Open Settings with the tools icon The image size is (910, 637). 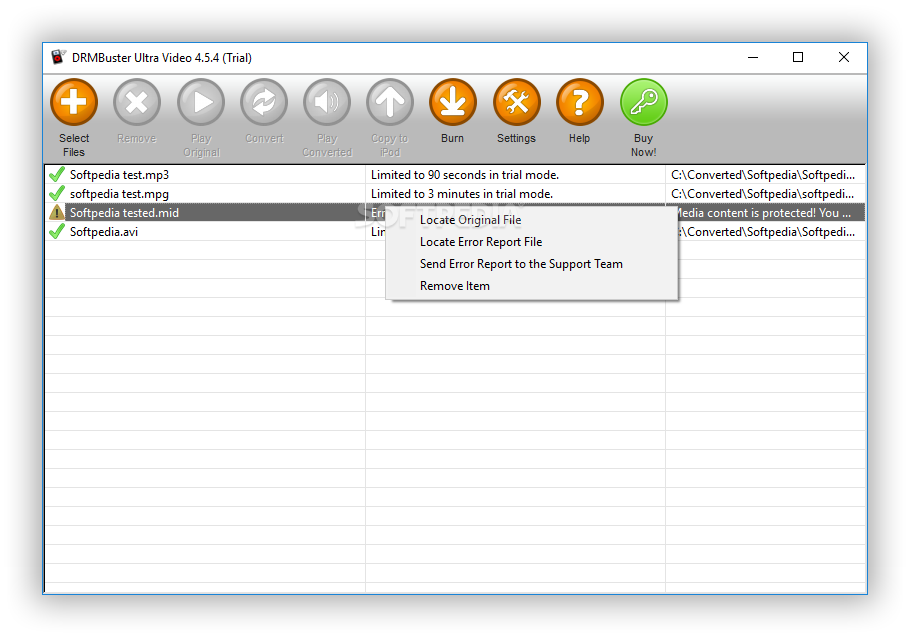point(517,103)
